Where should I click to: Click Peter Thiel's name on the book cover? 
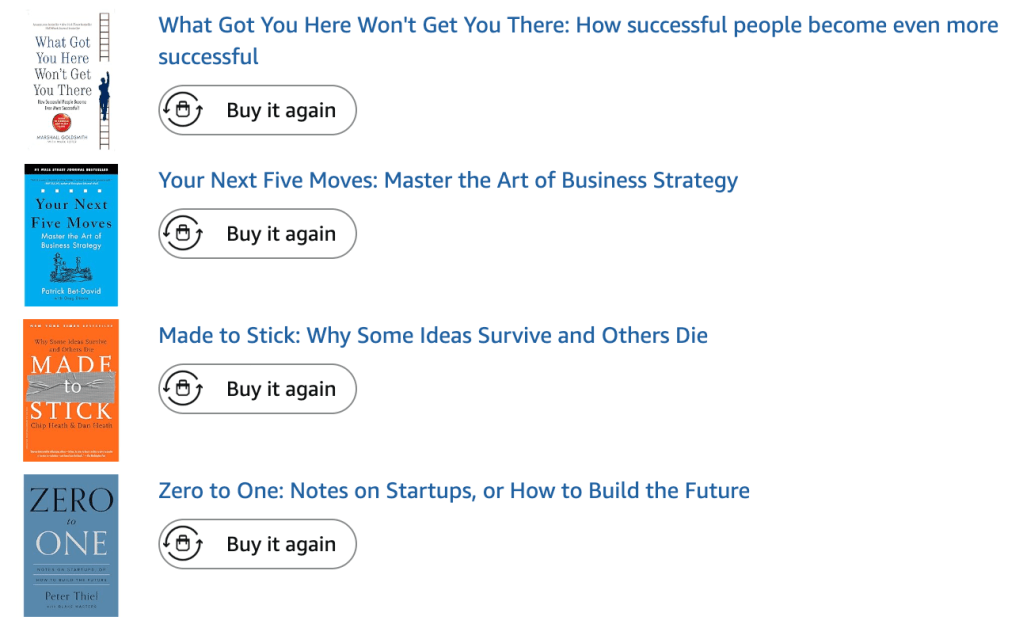click(71, 596)
